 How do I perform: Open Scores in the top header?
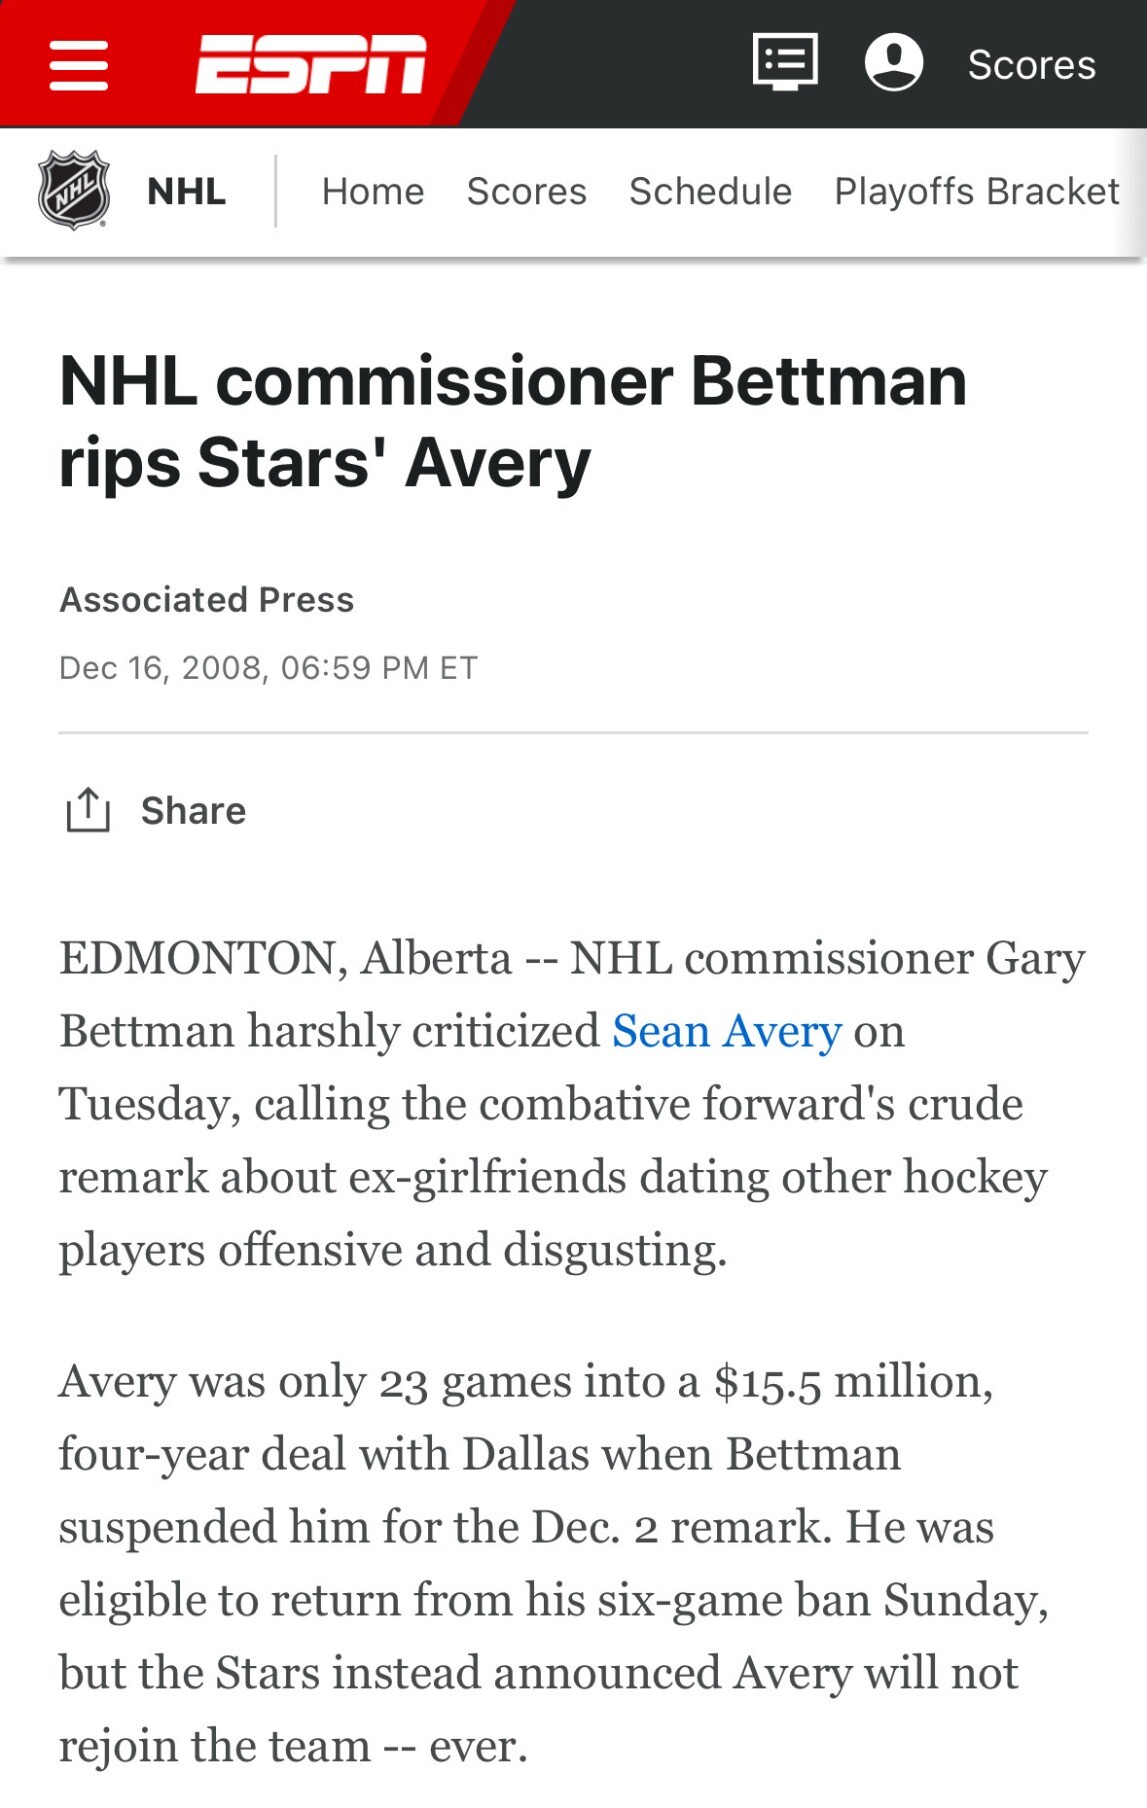[1031, 65]
